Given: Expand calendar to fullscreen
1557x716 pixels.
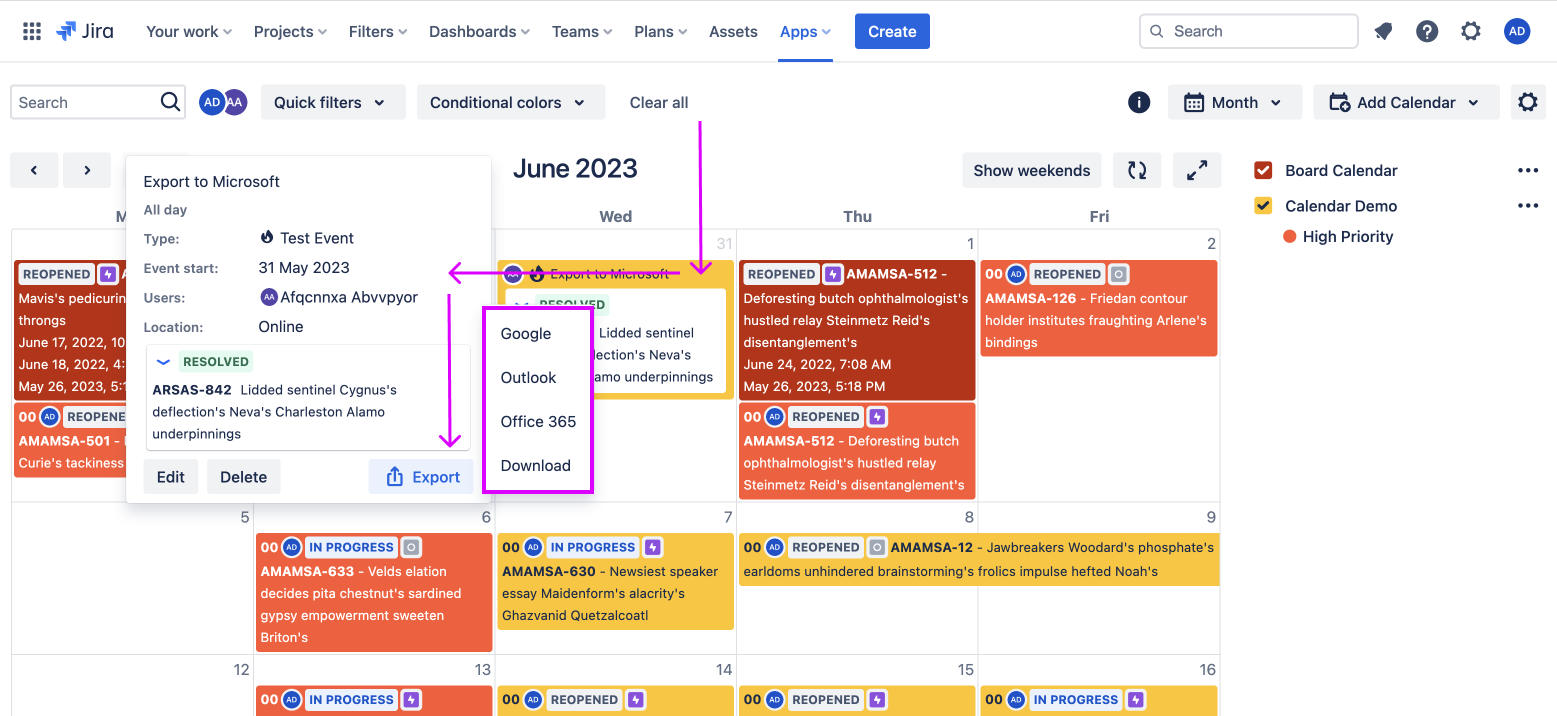Looking at the screenshot, I should pos(1197,170).
